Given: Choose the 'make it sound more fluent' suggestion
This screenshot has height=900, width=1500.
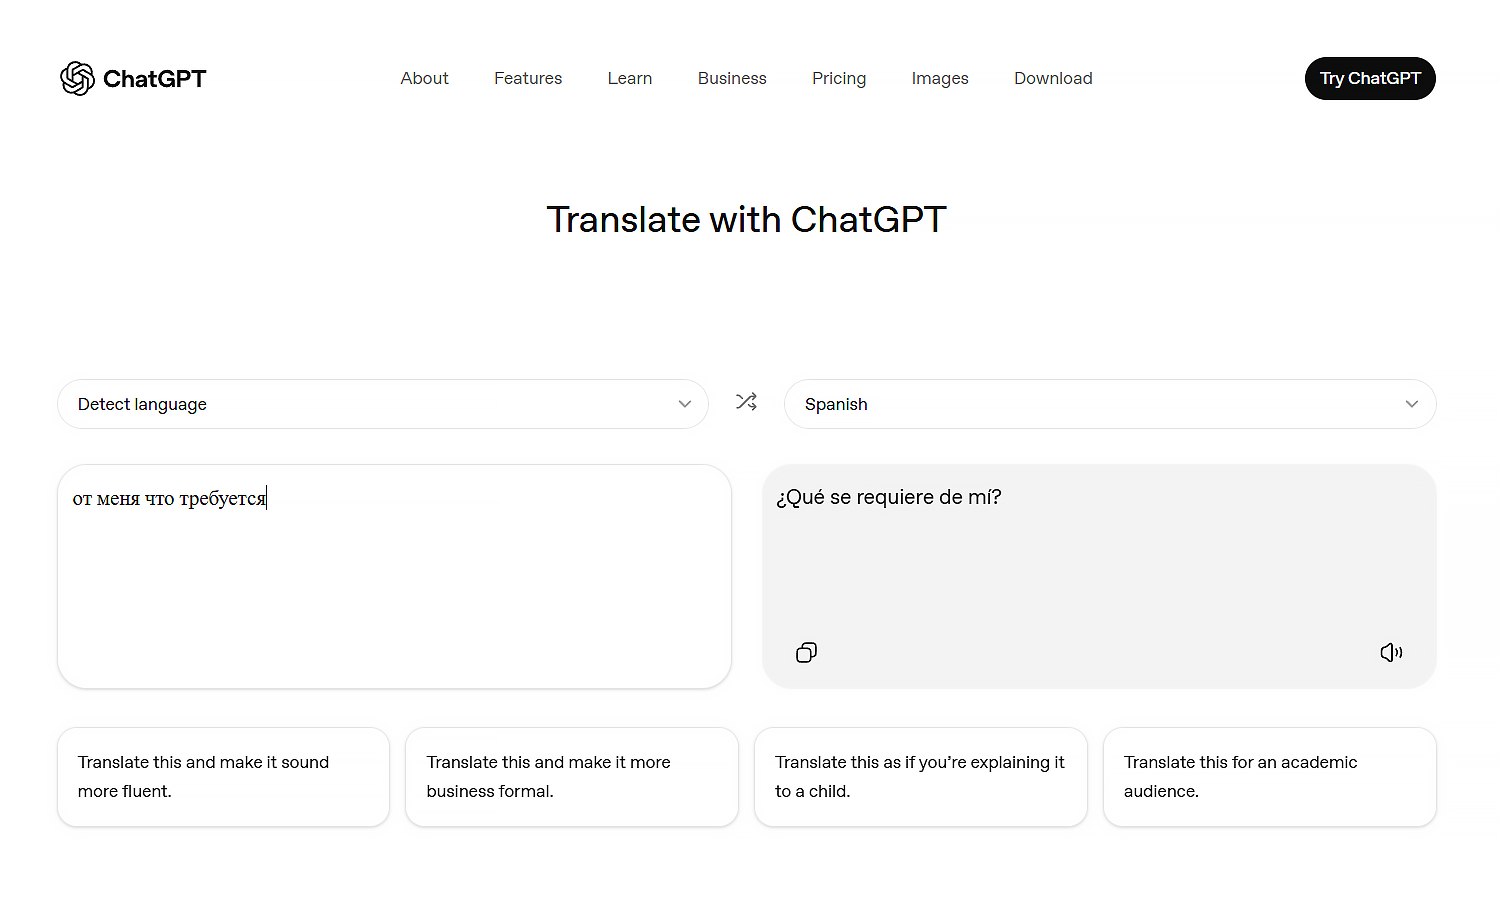Looking at the screenshot, I should pos(223,777).
